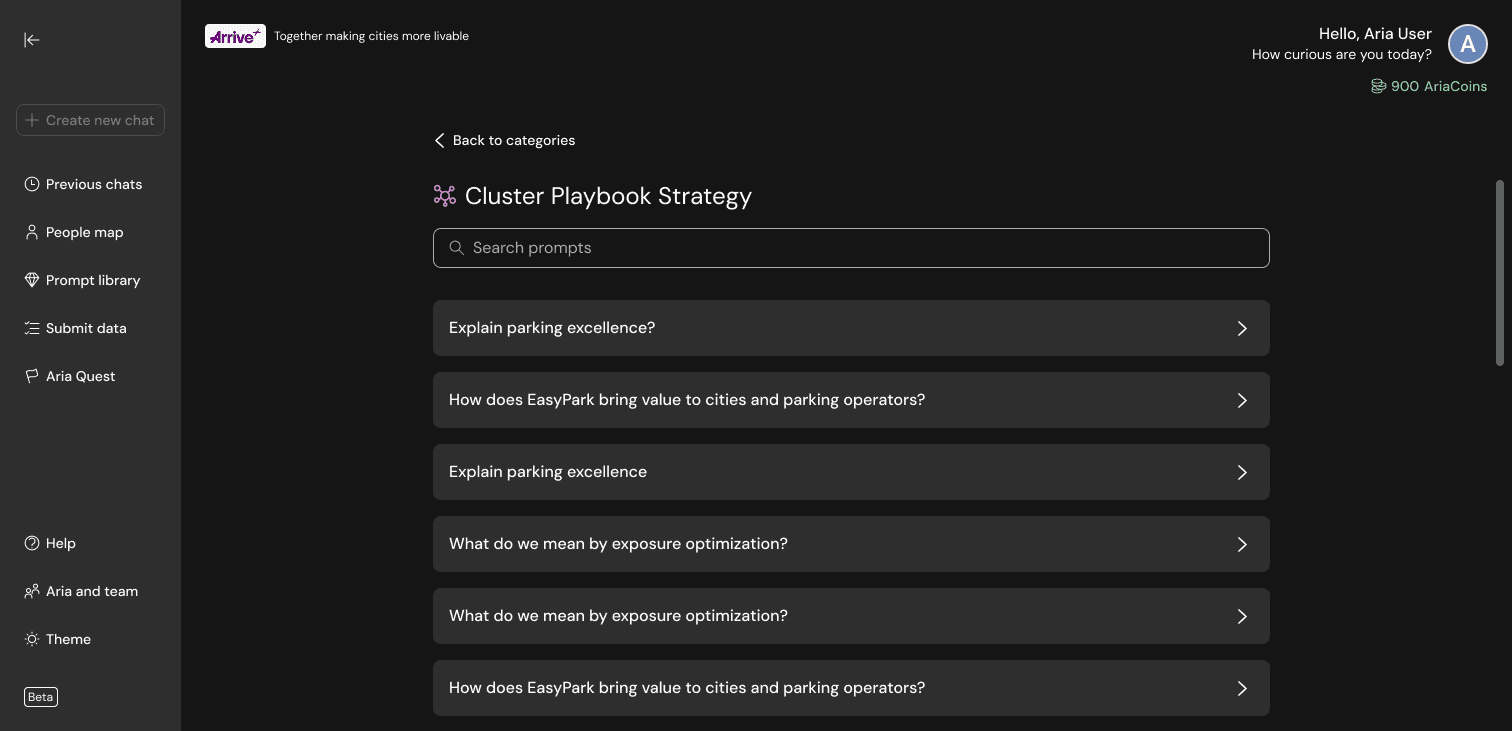Open Submit data in sidebar
This screenshot has width=1512, height=731.
pos(86,328)
